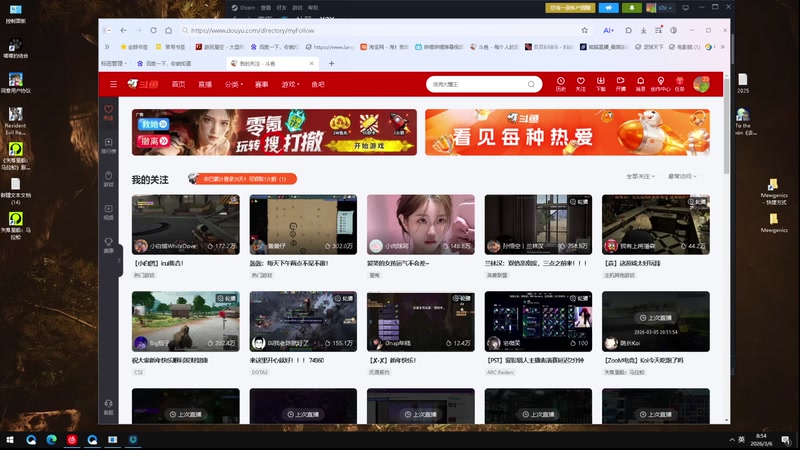Open the 小白鸽WhiteDove stream thumbnail
The image size is (800, 450).
[186, 224]
